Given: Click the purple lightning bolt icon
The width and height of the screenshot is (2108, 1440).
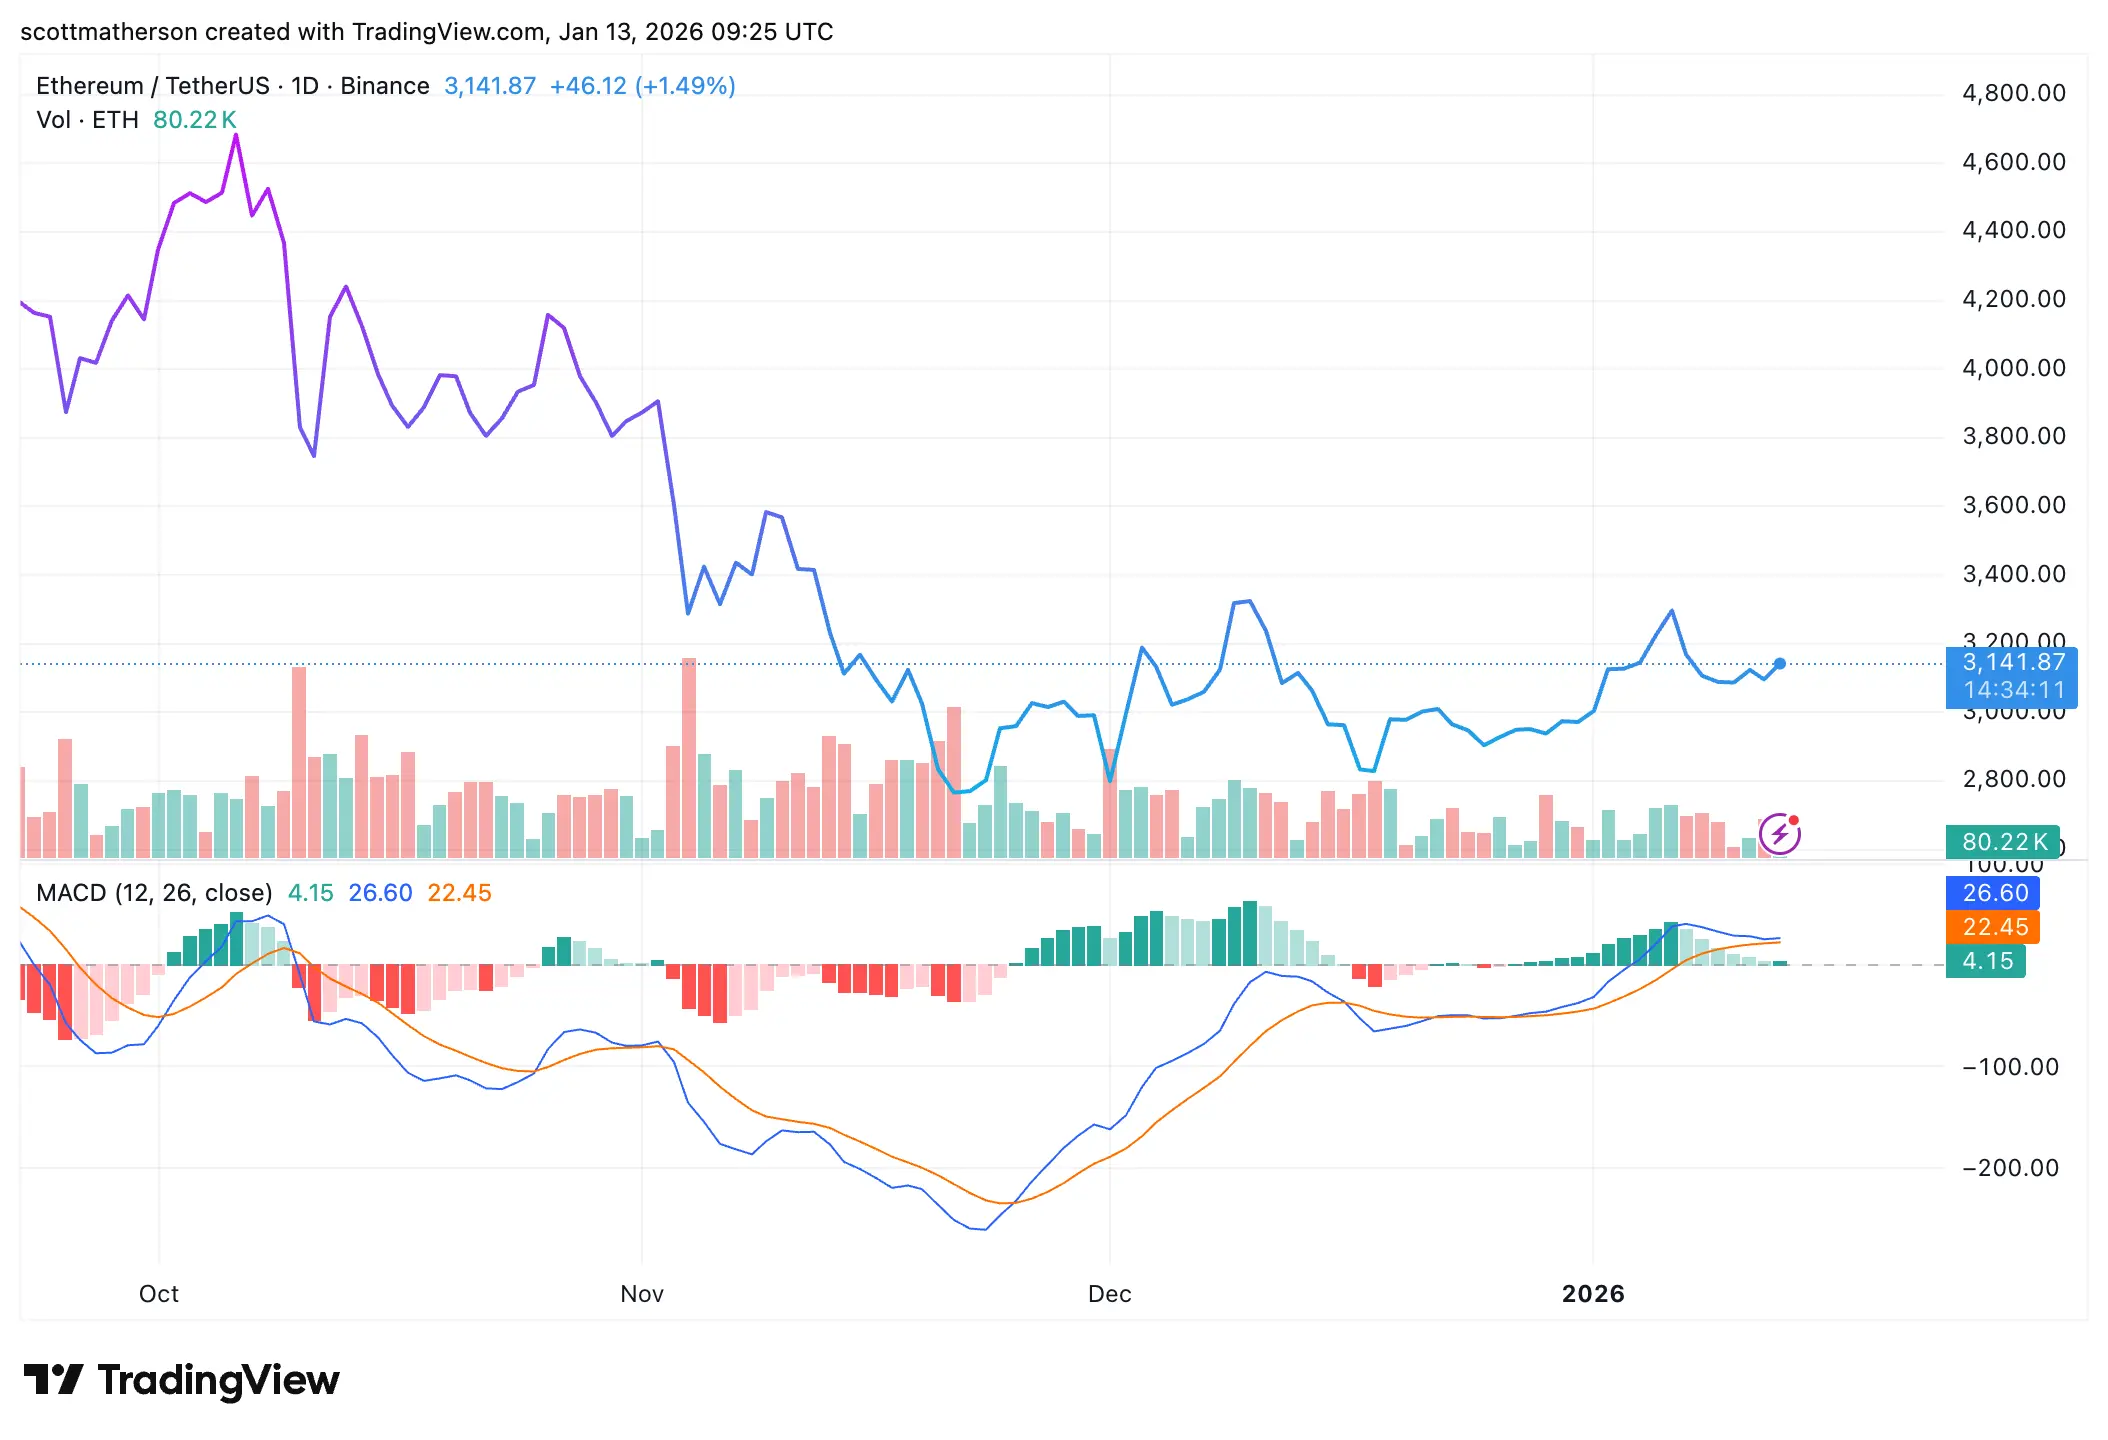Looking at the screenshot, I should click(x=1779, y=834).
